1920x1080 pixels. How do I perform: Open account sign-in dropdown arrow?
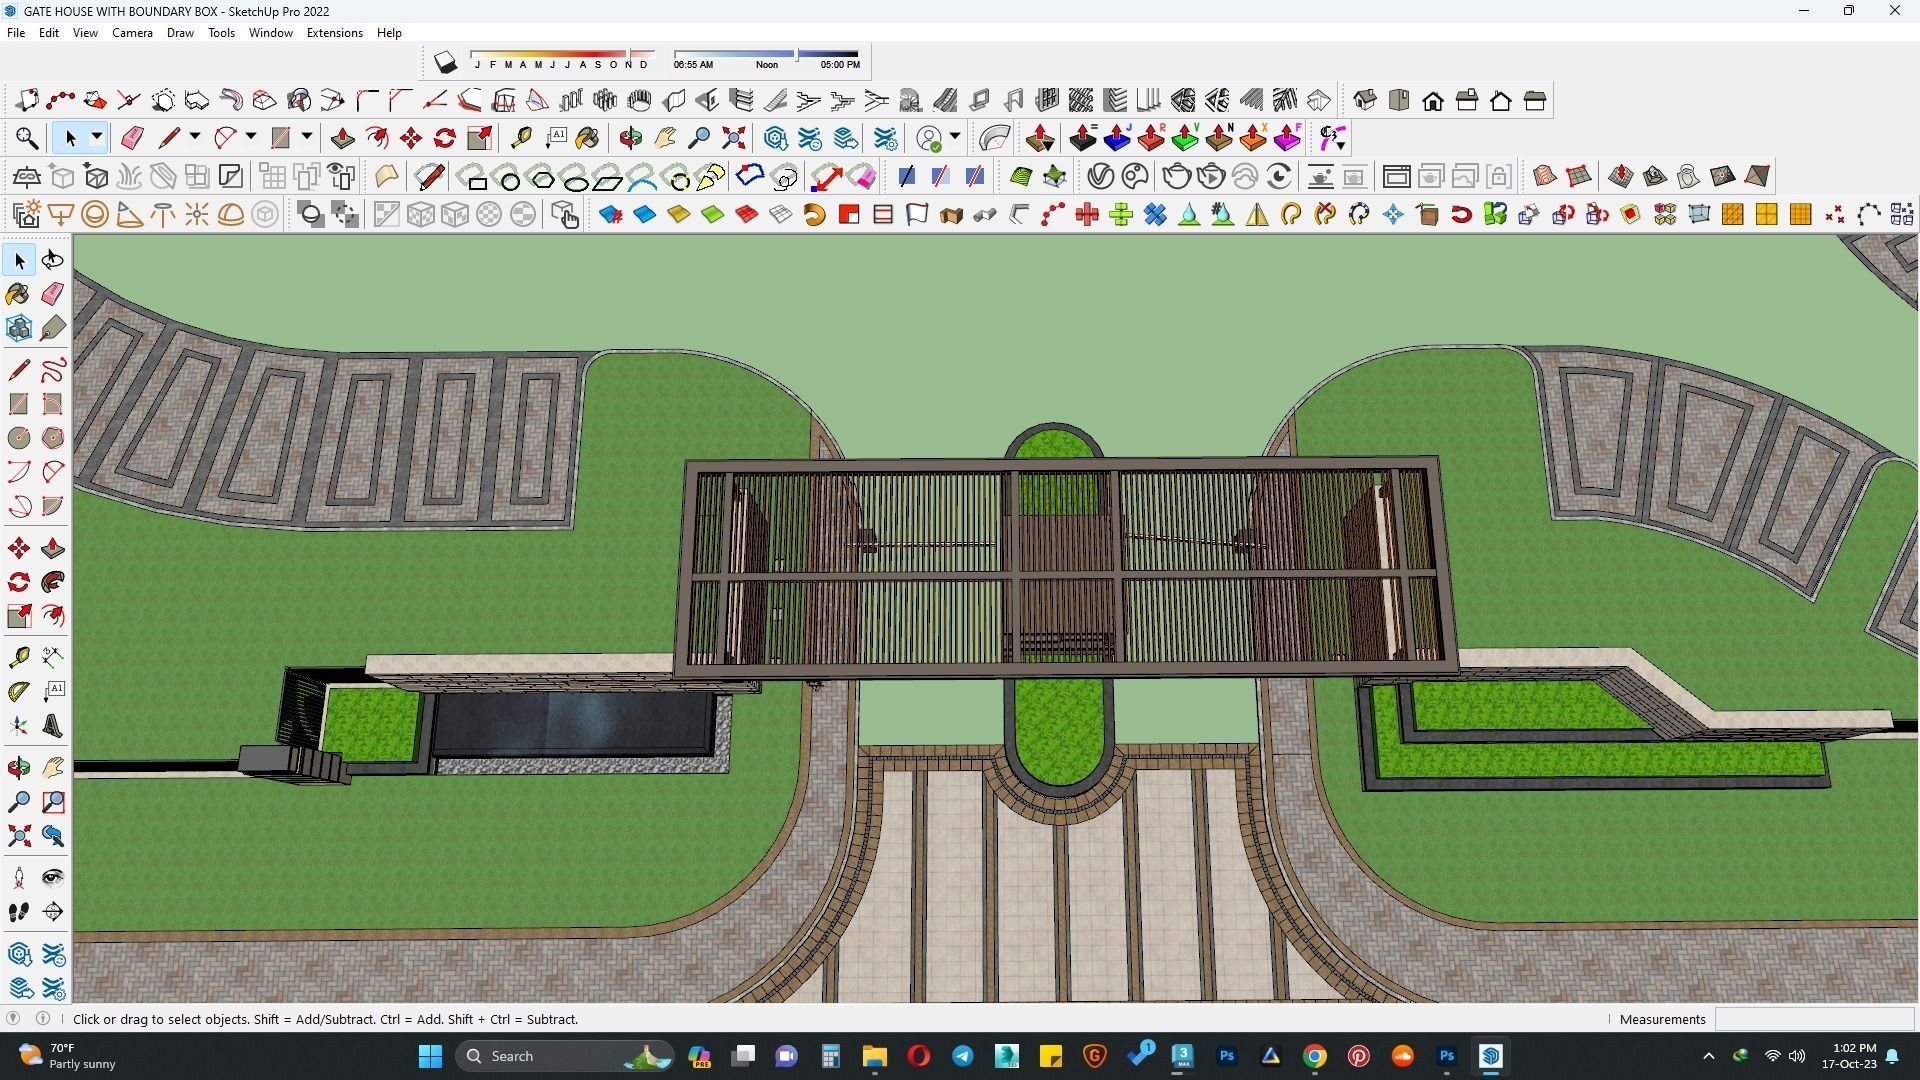tap(956, 138)
